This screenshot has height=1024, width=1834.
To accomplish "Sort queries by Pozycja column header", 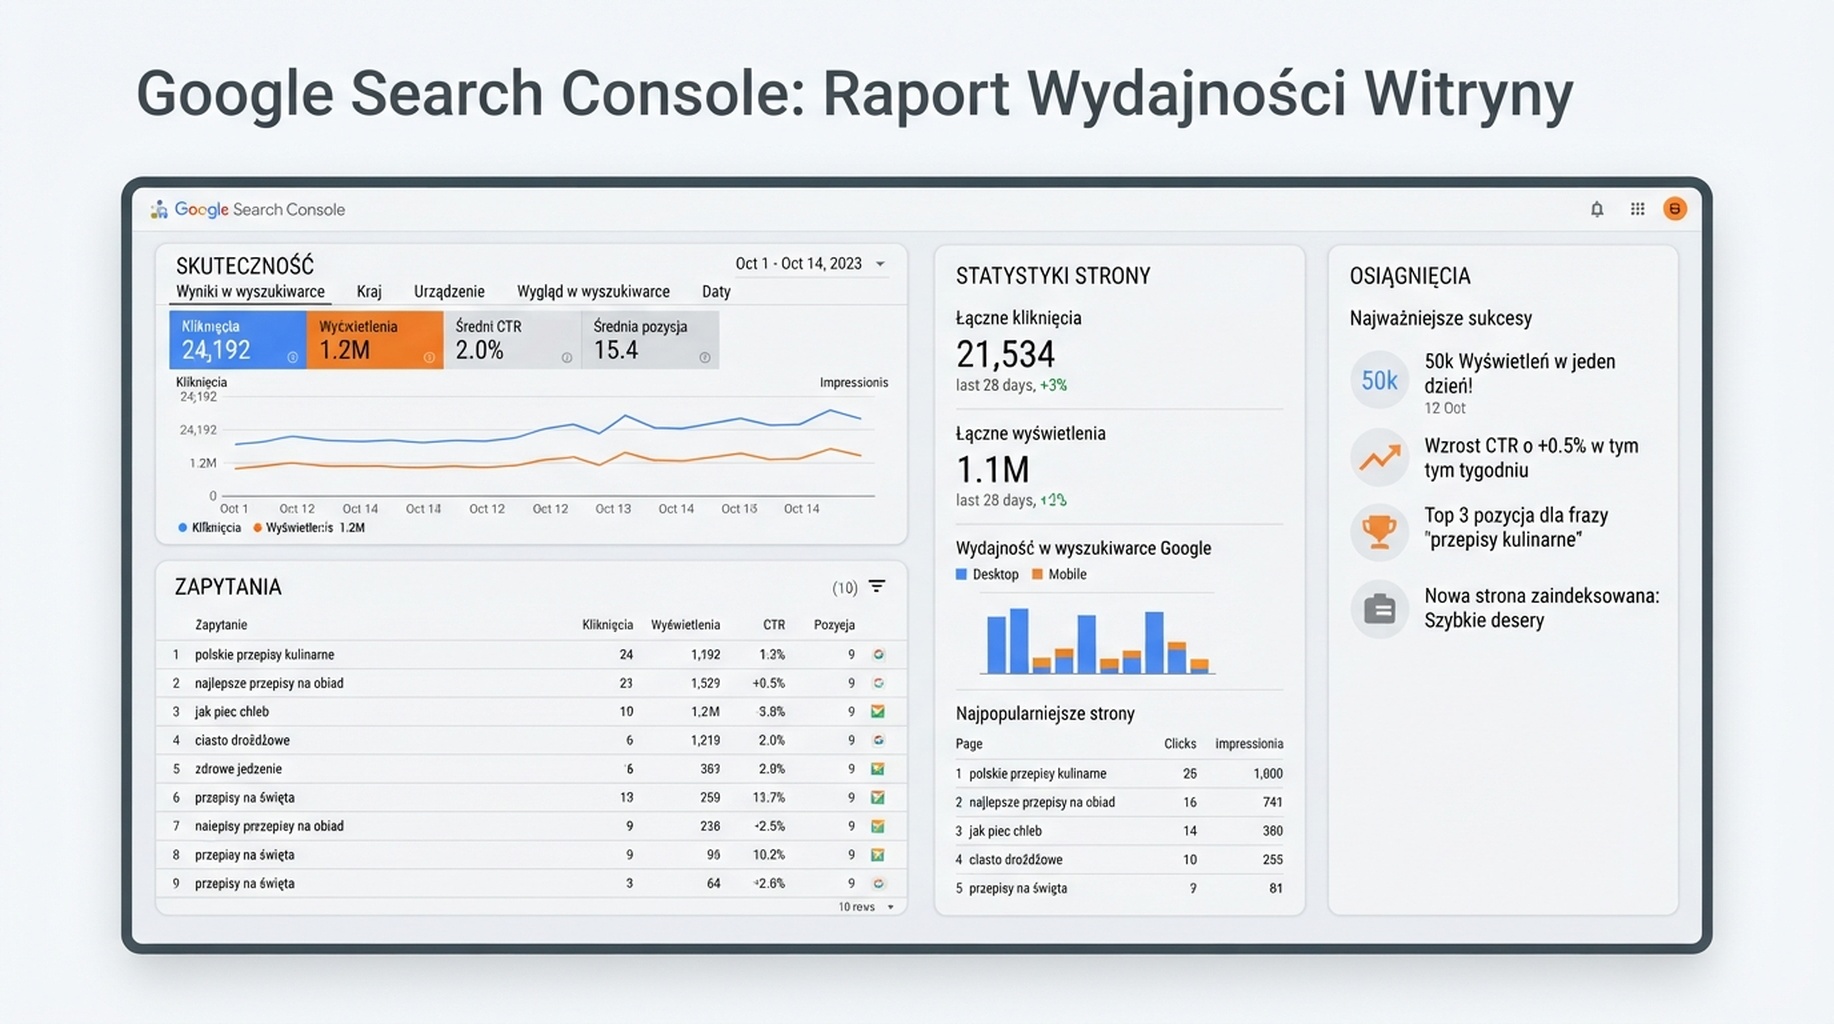I will pos(834,625).
